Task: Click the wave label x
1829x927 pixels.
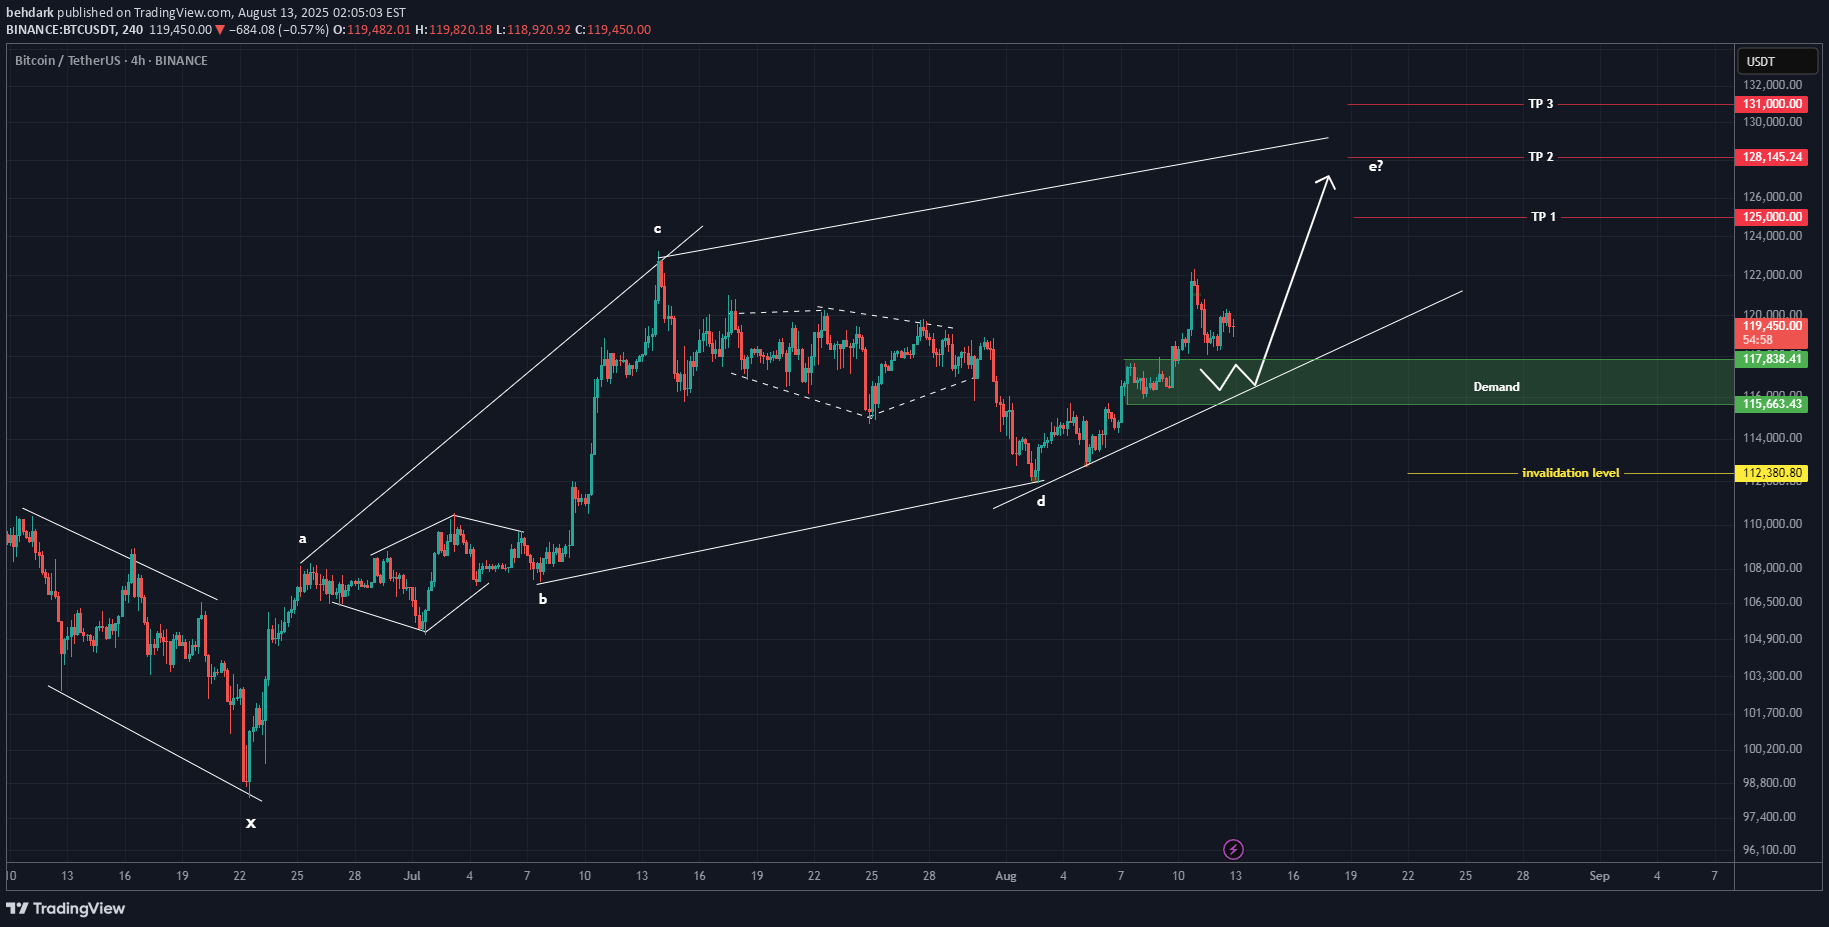Action: [x=251, y=823]
